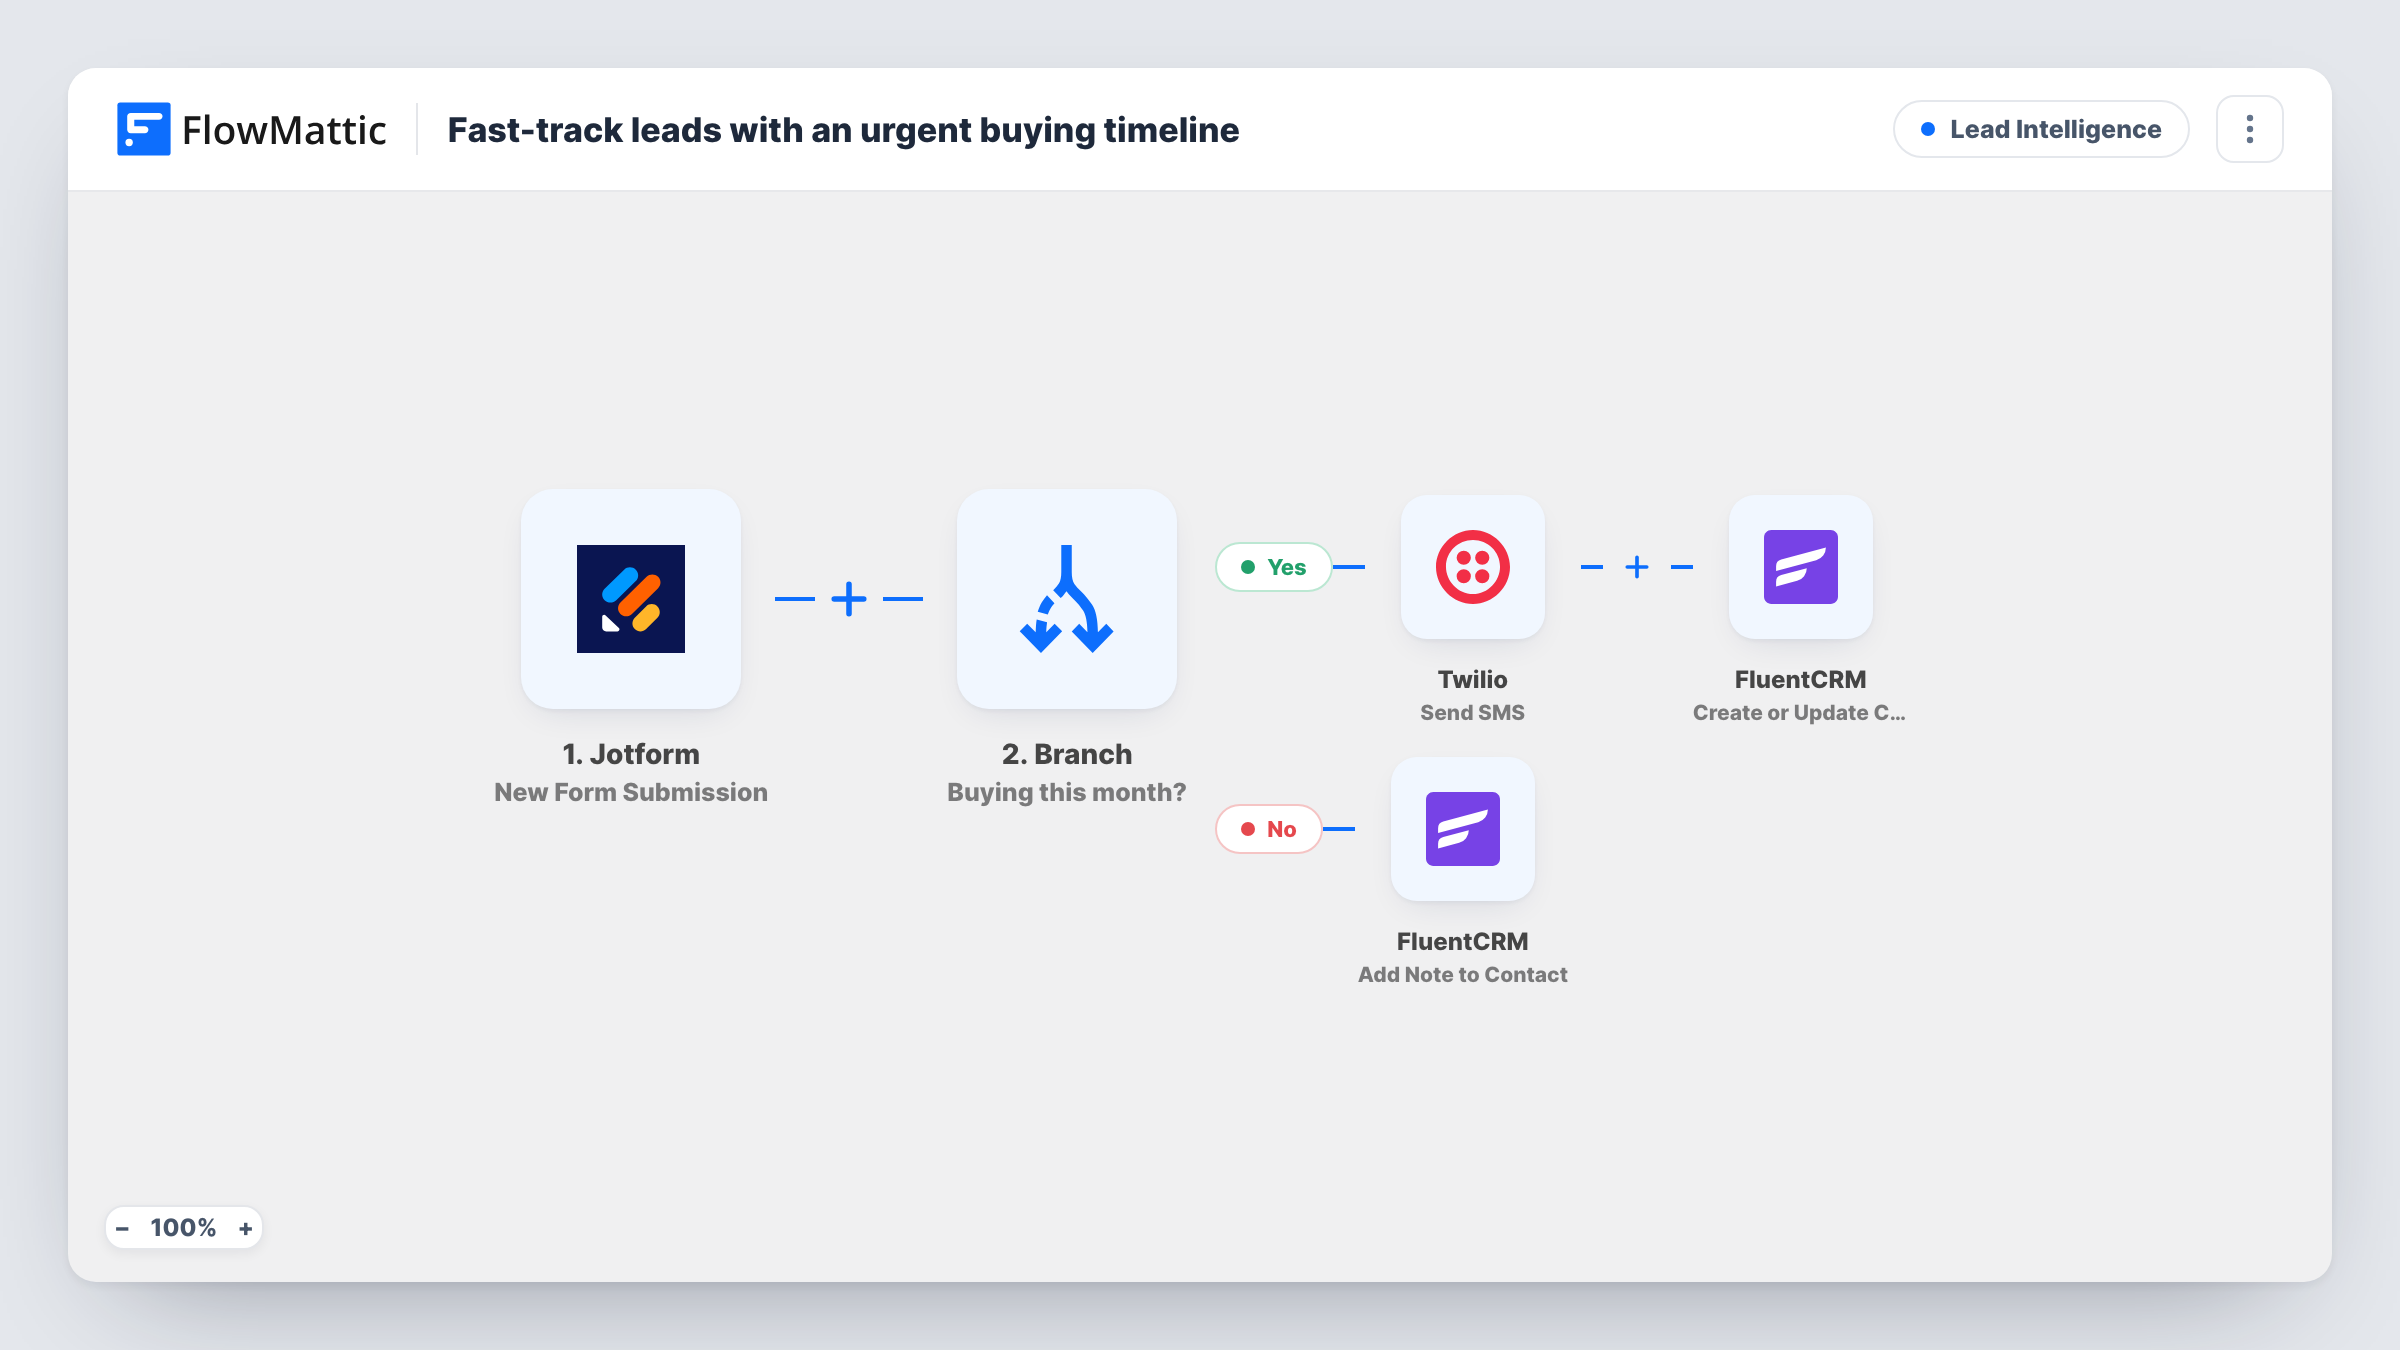Select the Twilio Send SMS step
Screen dimensions: 2400x1350
pos(1473,567)
